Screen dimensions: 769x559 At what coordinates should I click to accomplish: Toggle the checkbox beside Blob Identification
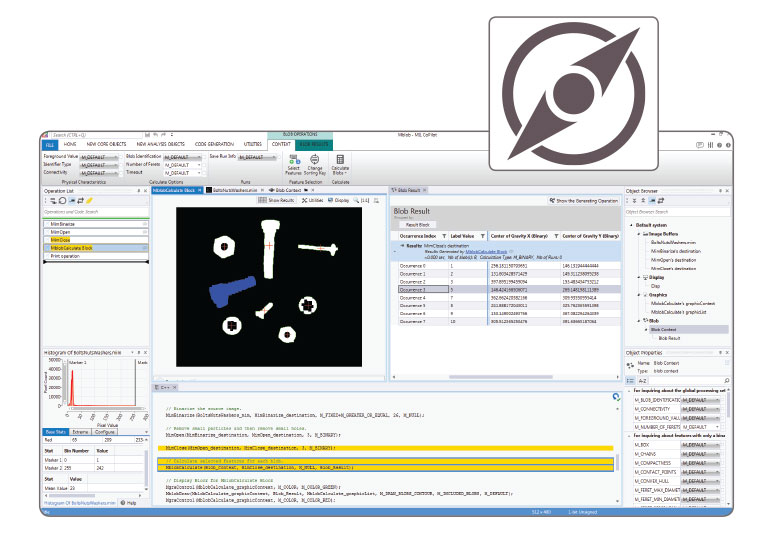click(205, 157)
